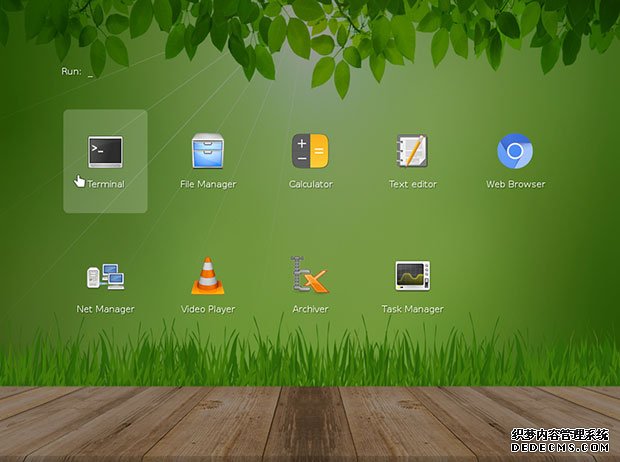Open the Calculator icon
This screenshot has width=620, height=462.
tap(310, 151)
